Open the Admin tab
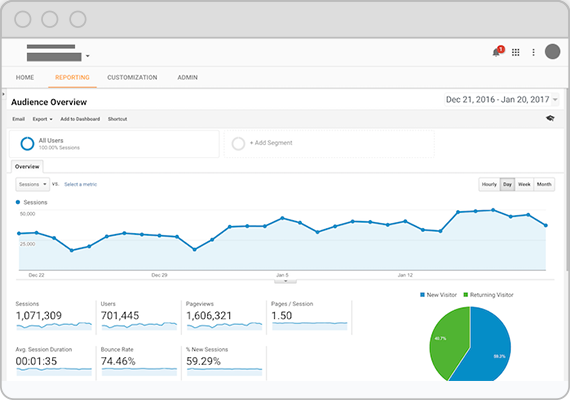 [x=188, y=77]
